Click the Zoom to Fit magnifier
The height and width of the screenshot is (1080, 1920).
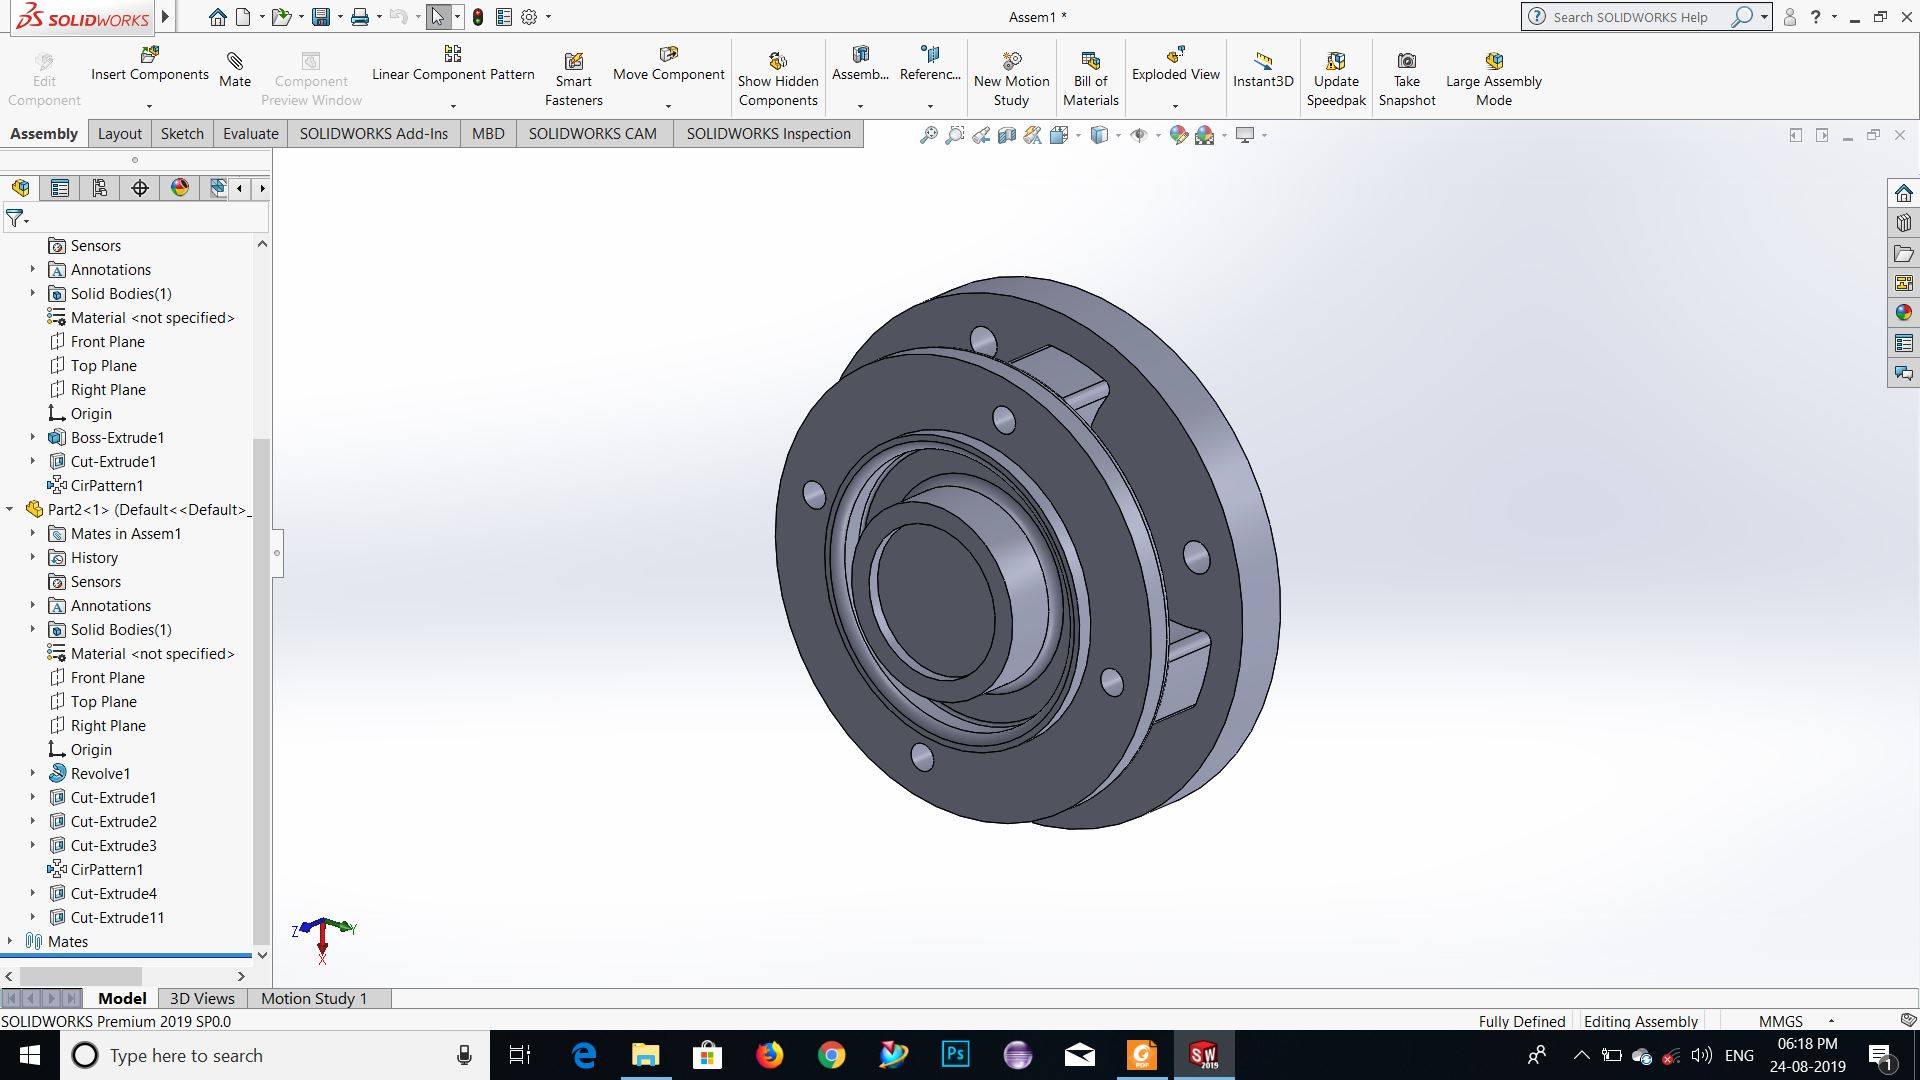[928, 135]
